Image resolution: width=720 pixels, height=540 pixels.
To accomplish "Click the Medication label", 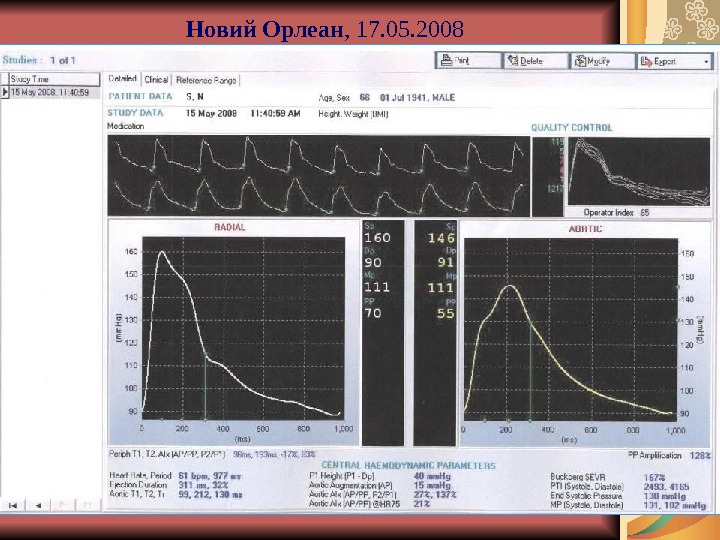I will [x=125, y=126].
